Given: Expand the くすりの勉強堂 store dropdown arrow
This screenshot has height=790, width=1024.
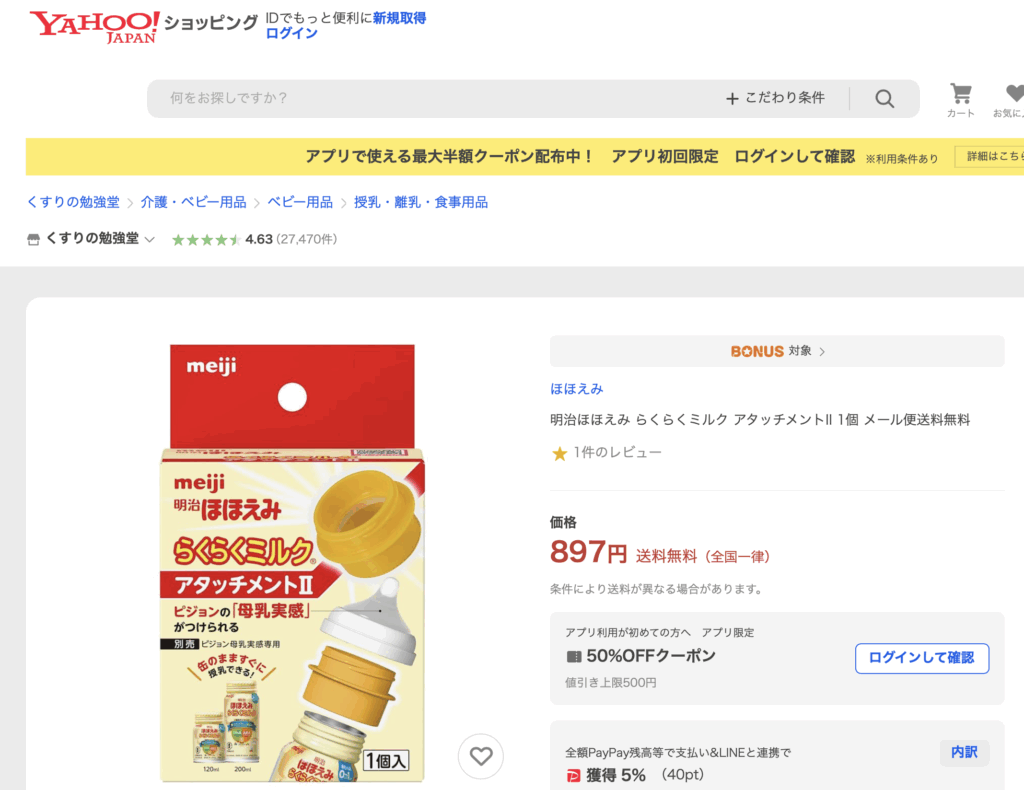Looking at the screenshot, I should pyautogui.click(x=150, y=240).
